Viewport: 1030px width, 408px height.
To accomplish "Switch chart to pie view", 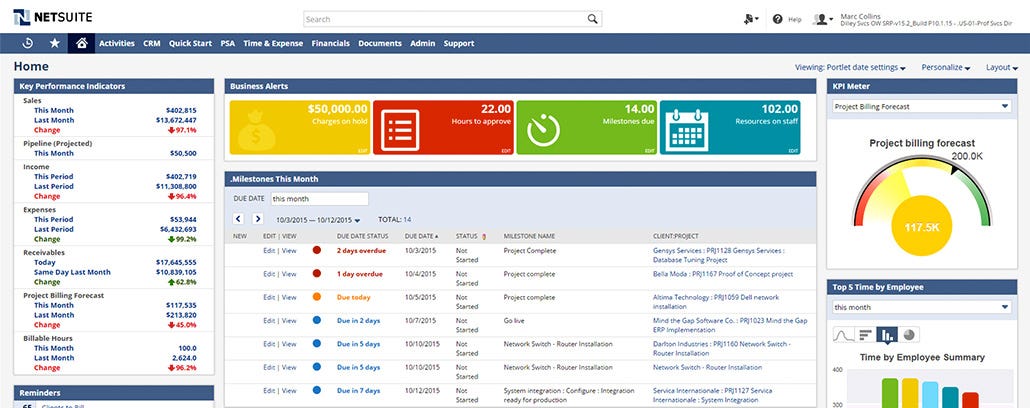I will 908,335.
